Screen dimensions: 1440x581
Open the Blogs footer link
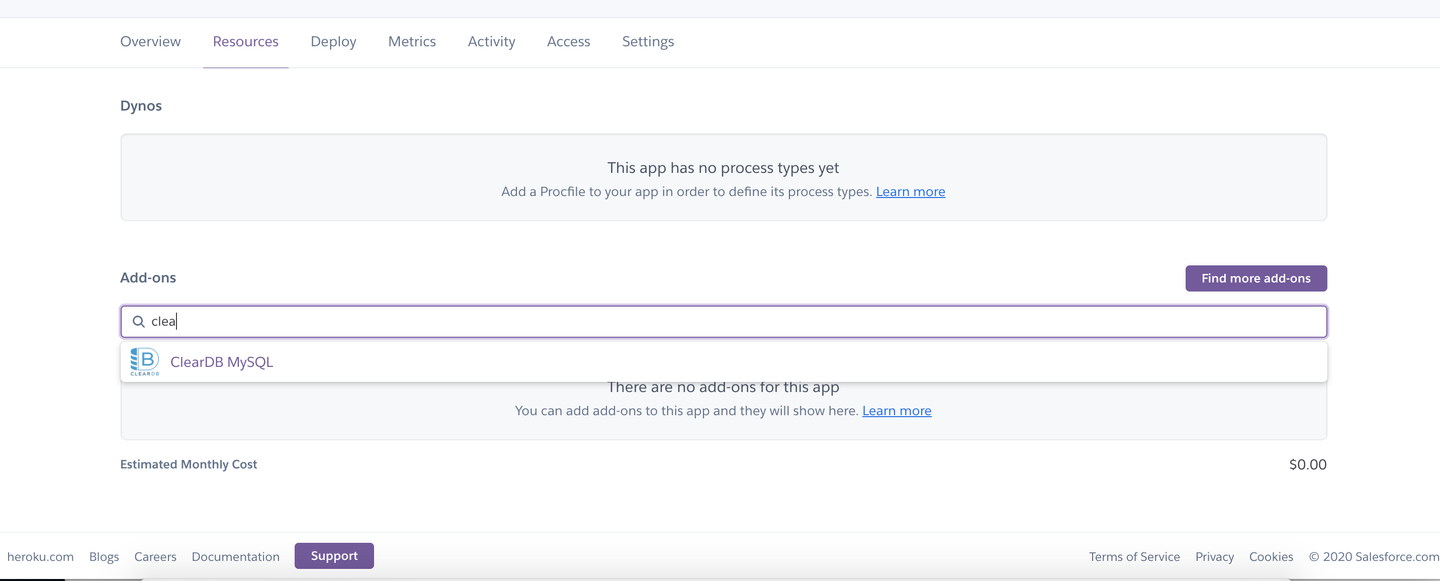click(x=104, y=557)
